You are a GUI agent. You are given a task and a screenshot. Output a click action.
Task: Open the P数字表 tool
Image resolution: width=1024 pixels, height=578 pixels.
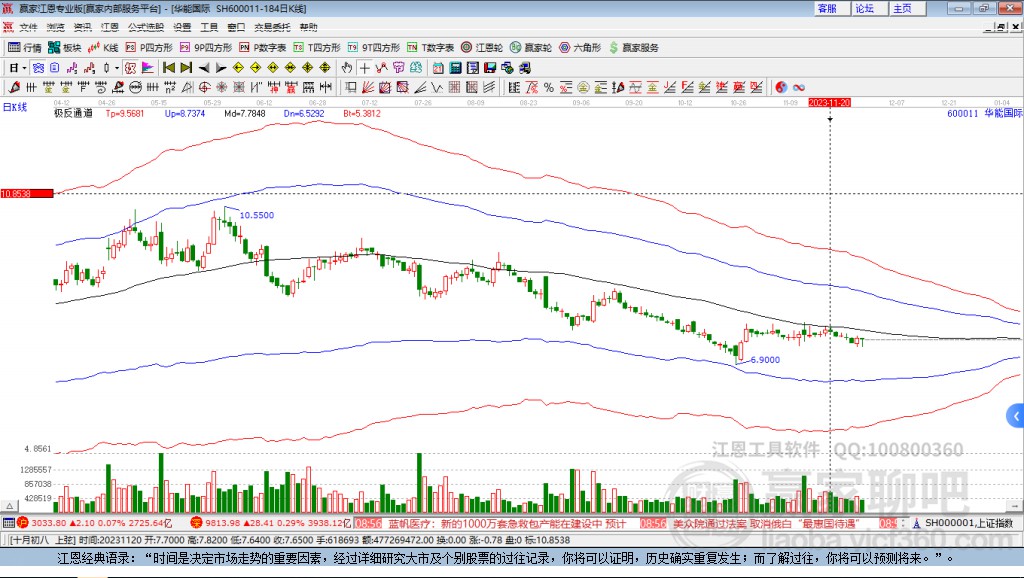pos(263,48)
